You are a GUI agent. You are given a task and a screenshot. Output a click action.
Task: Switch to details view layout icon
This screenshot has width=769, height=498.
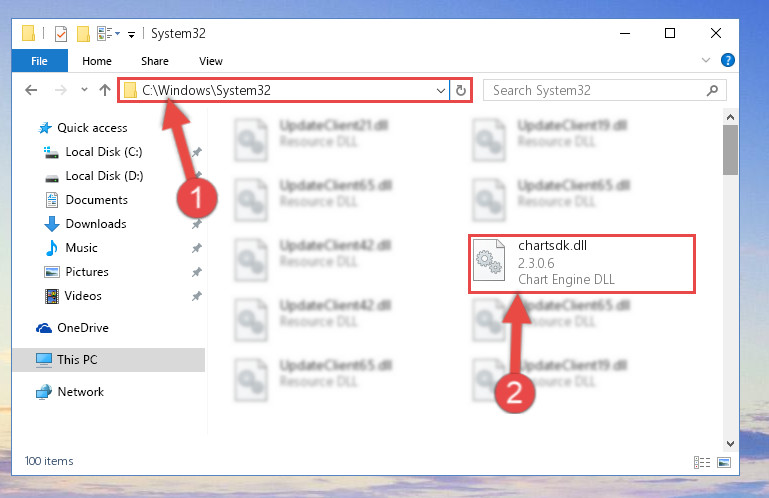702,462
